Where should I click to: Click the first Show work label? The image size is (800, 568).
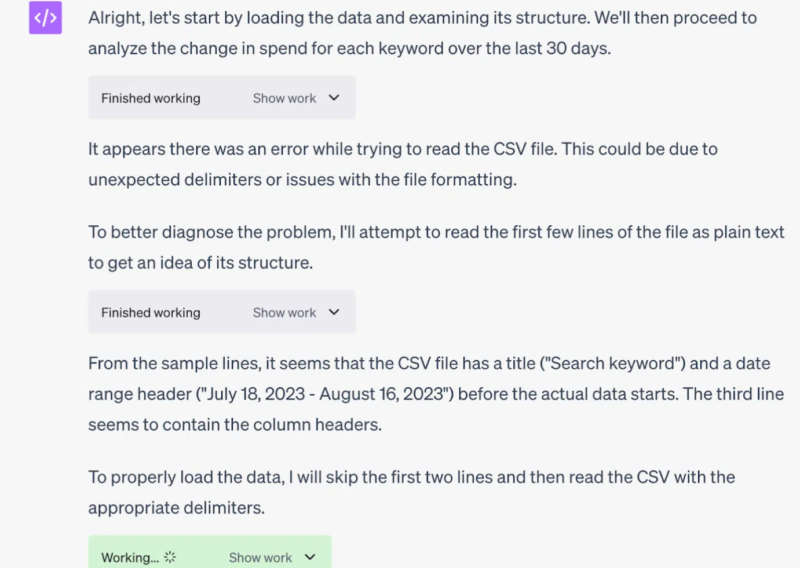(x=284, y=98)
